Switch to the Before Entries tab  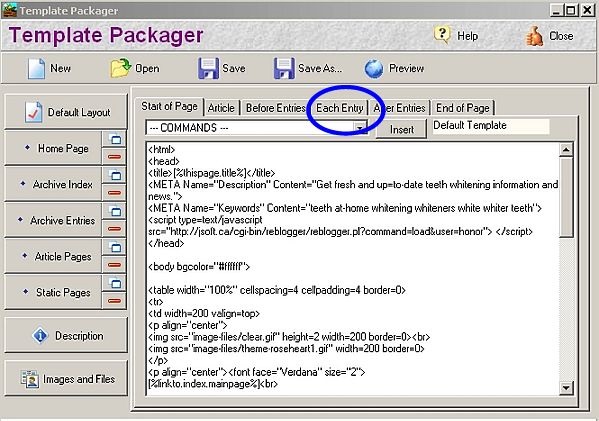click(x=275, y=108)
